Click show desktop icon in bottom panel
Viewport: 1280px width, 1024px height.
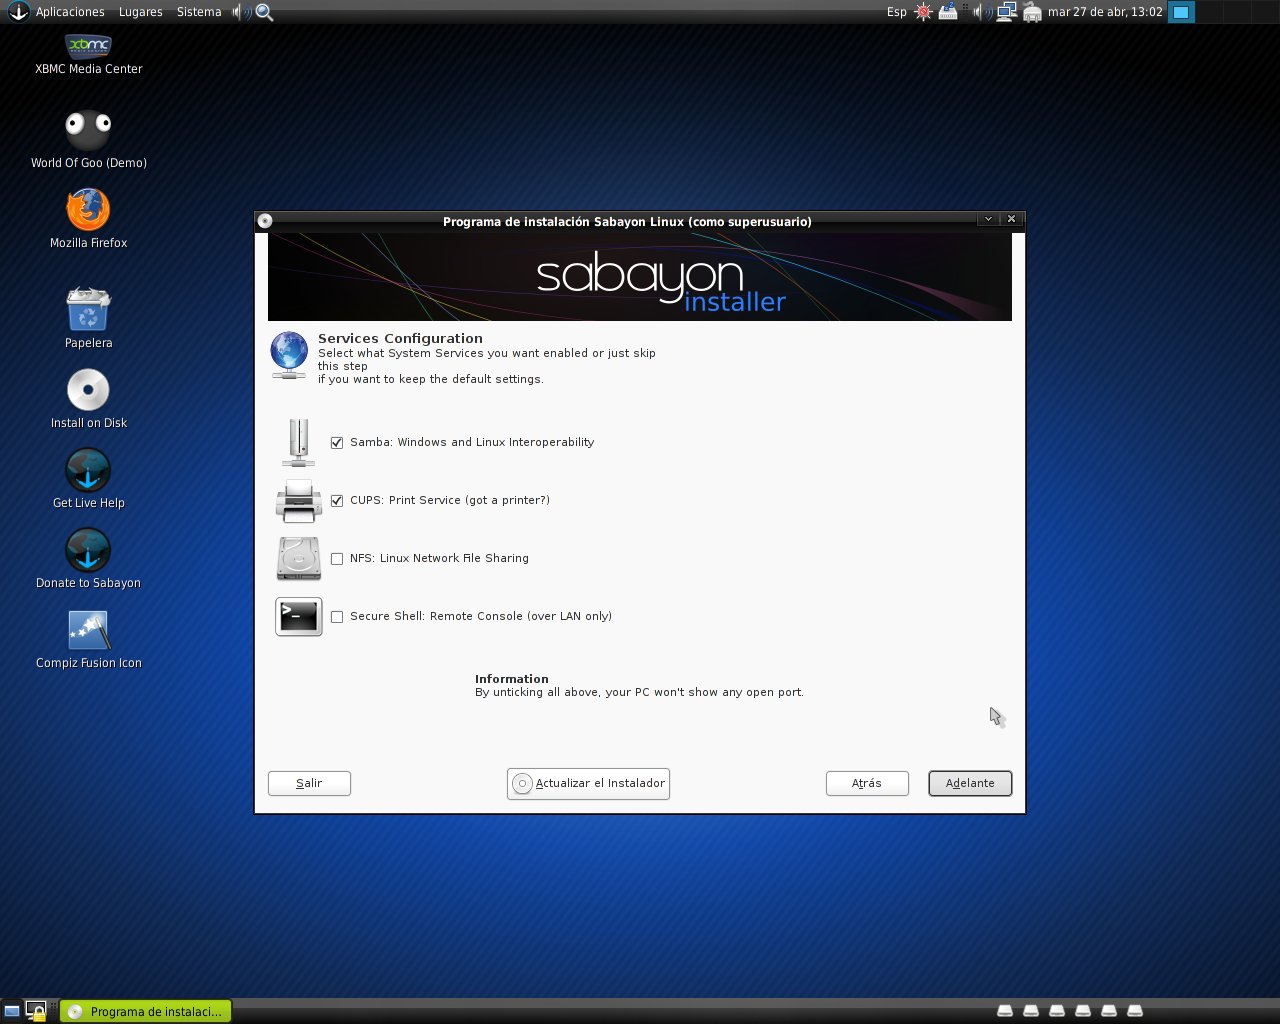pos(12,1011)
